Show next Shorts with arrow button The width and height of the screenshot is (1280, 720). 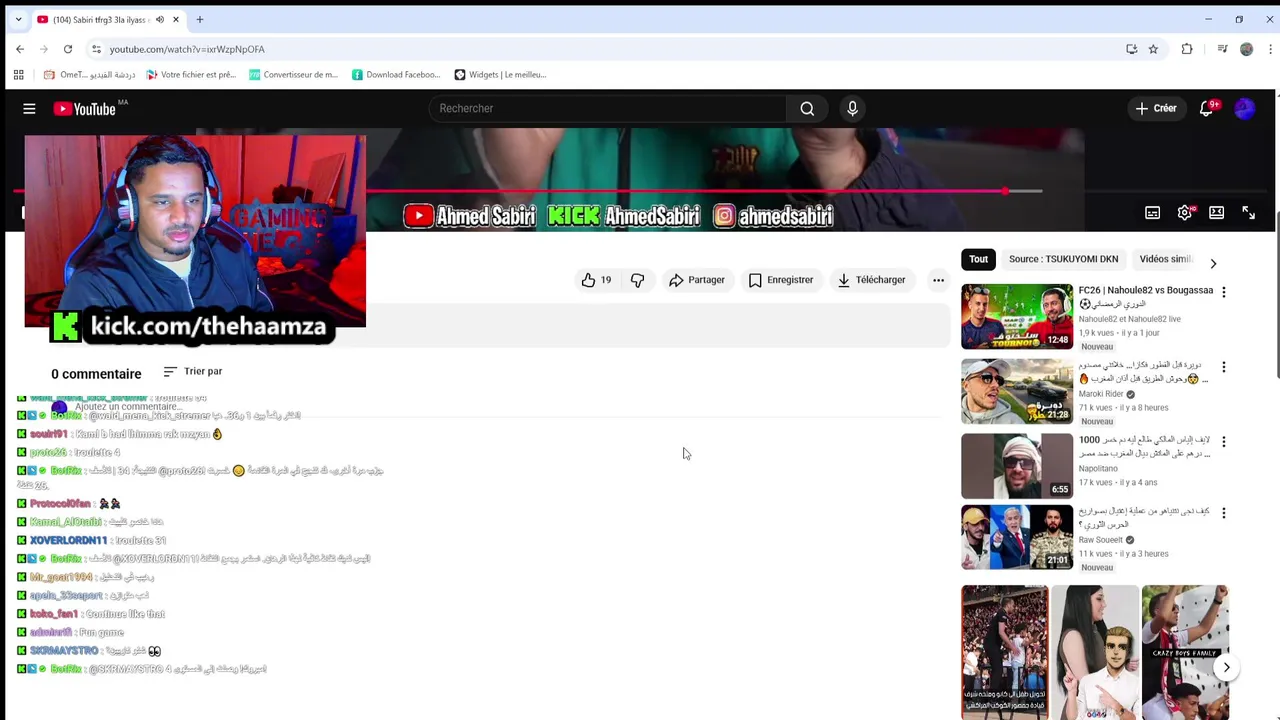coord(1226,667)
